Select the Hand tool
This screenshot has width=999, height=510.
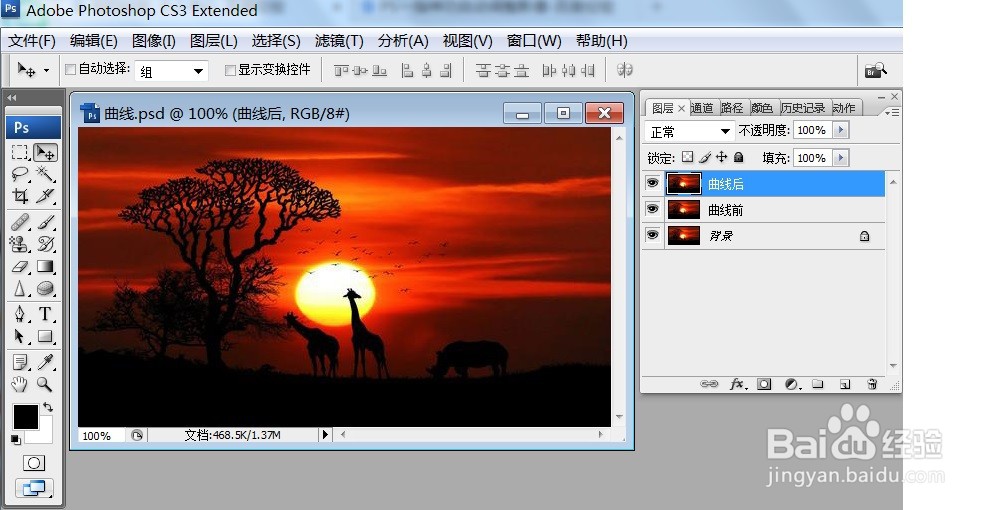(20, 384)
